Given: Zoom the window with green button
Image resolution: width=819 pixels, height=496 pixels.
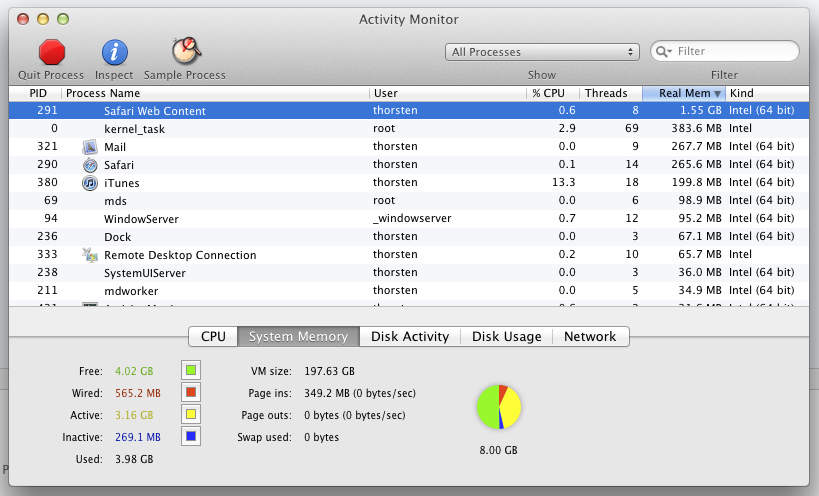Looking at the screenshot, I should 63,19.
